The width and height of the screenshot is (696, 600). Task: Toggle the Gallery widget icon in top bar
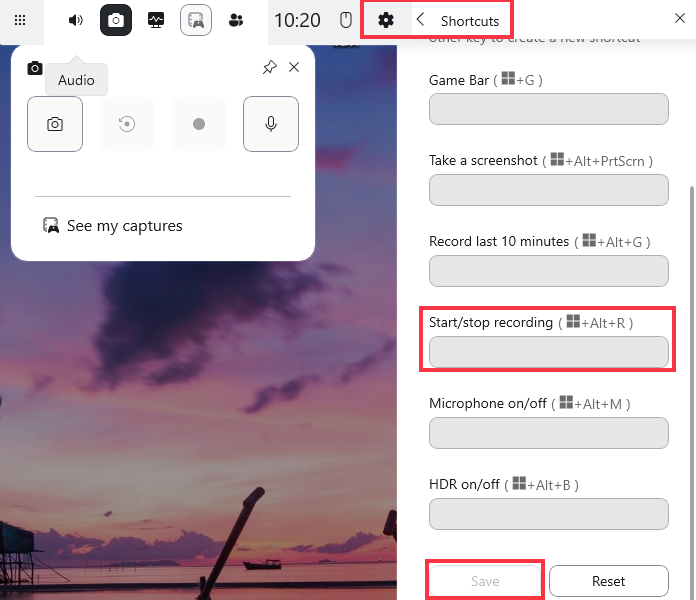(x=196, y=20)
